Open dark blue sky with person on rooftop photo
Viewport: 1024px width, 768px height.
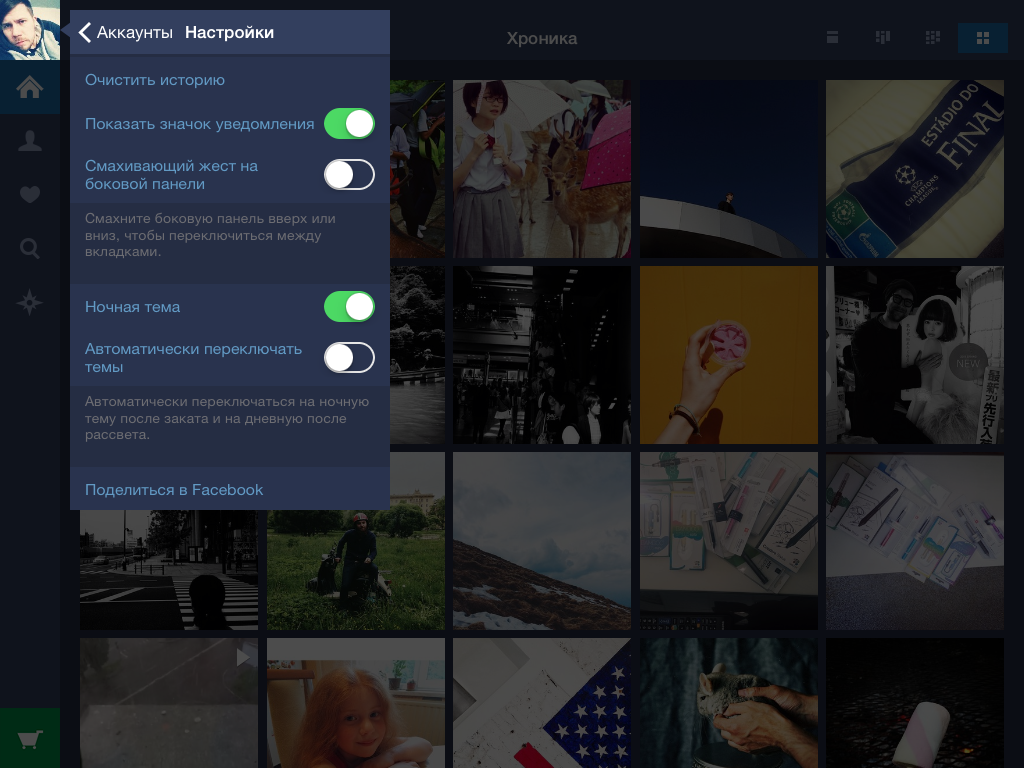click(x=729, y=168)
